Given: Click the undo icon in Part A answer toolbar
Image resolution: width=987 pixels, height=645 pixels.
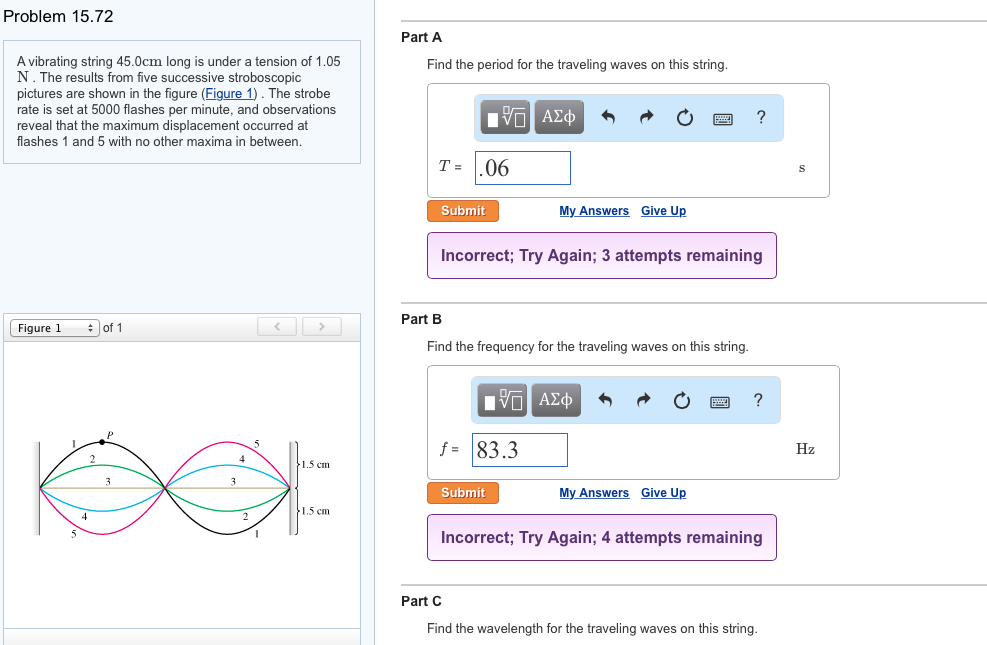Looking at the screenshot, I should point(609,117).
